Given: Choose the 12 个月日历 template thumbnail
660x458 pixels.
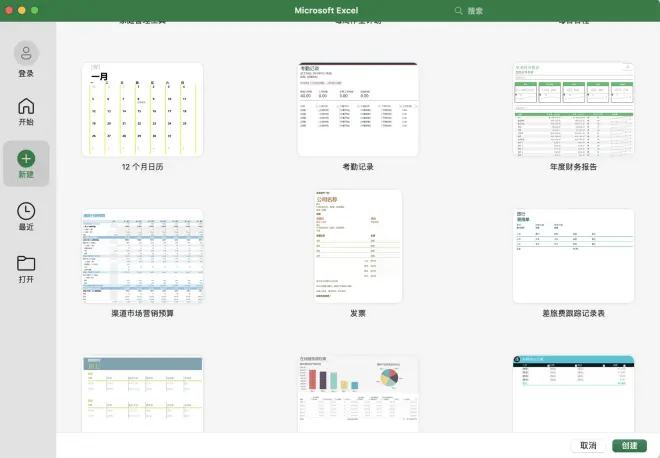Looking at the screenshot, I should coord(142,109).
